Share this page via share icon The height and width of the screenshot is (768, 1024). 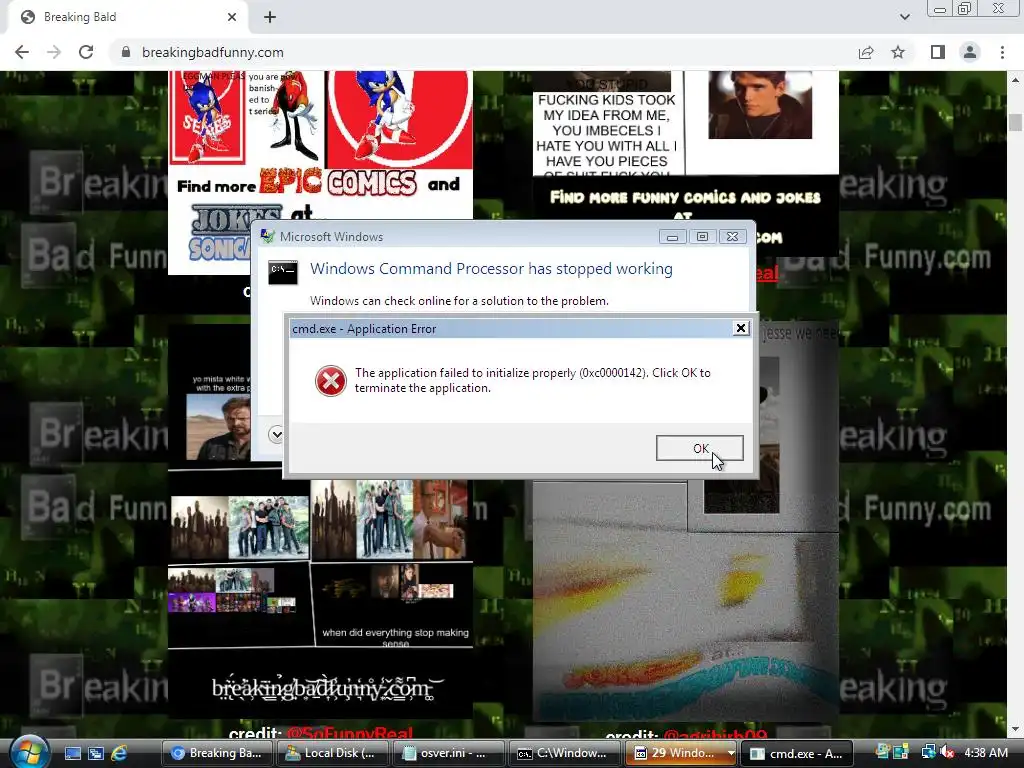point(866,52)
